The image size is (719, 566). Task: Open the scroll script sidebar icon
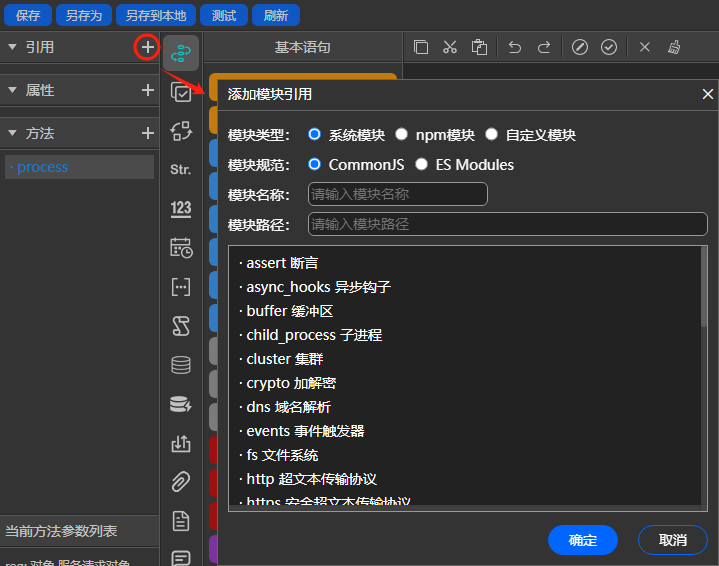pos(181,326)
